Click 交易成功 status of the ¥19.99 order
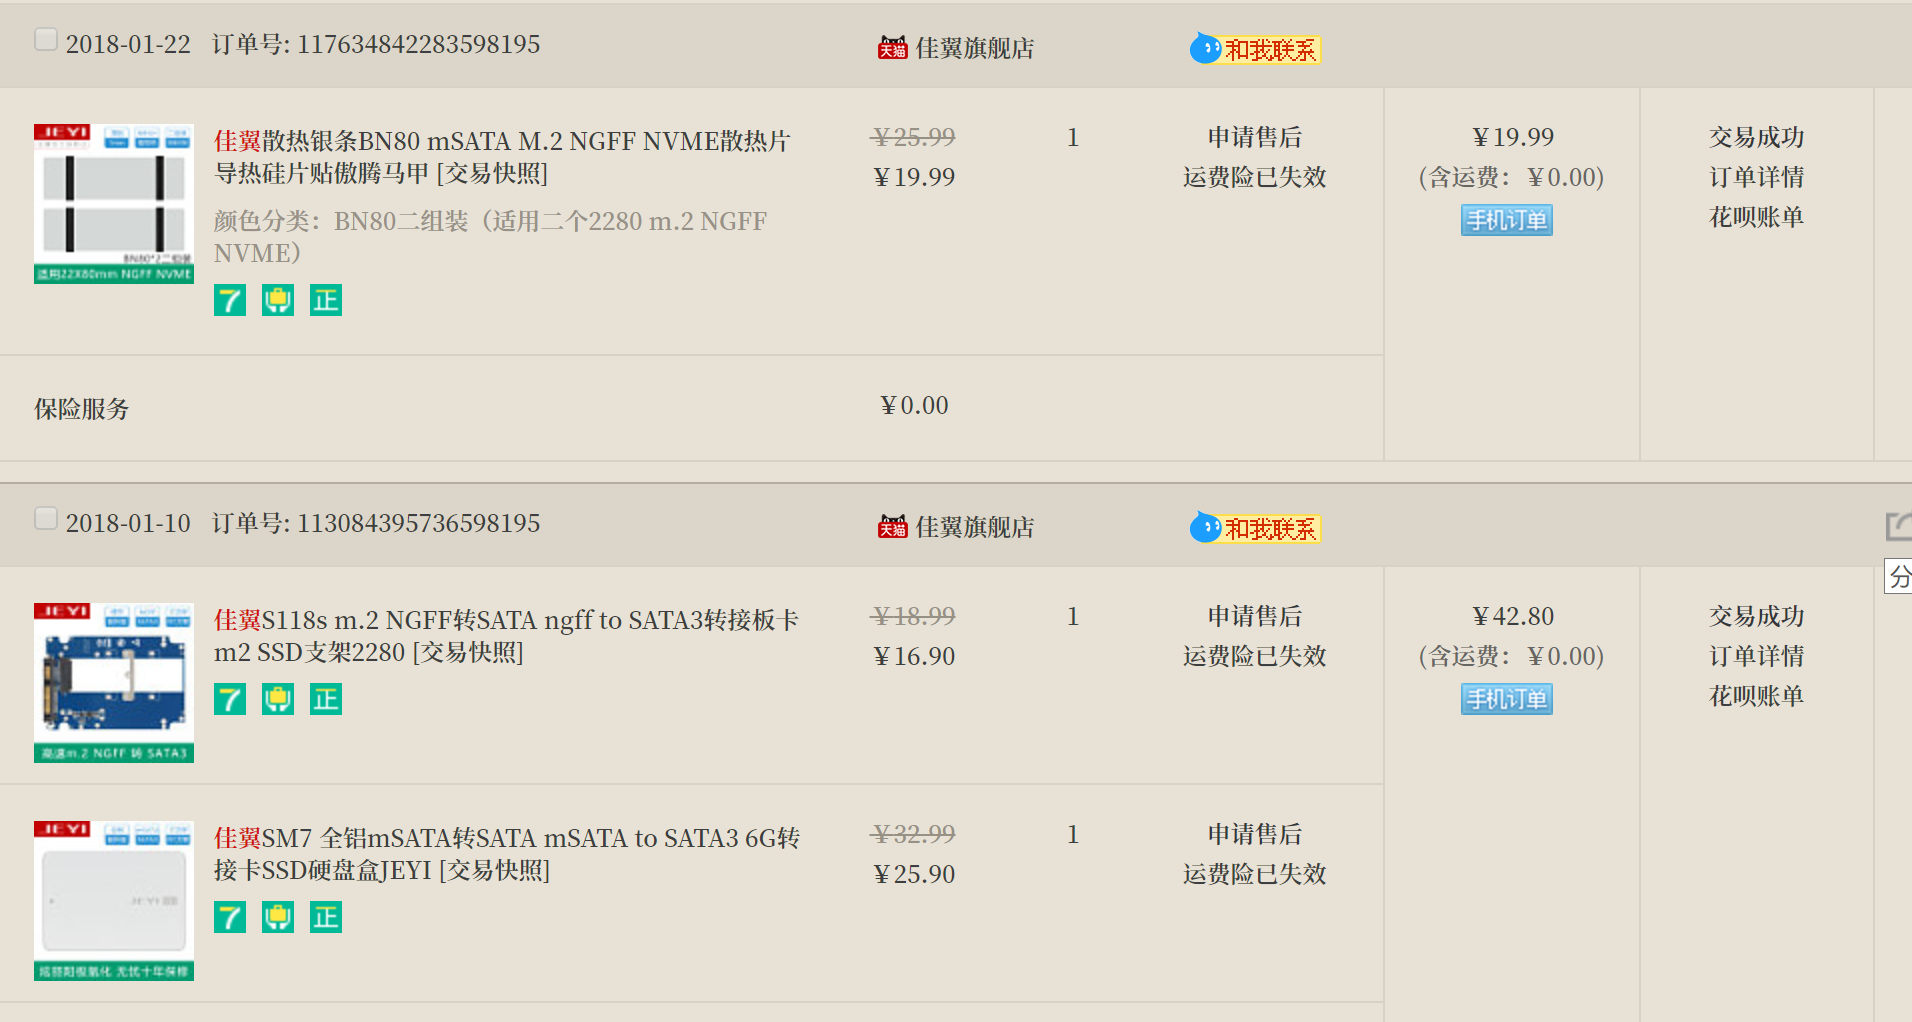This screenshot has width=1912, height=1022. coord(1757,137)
